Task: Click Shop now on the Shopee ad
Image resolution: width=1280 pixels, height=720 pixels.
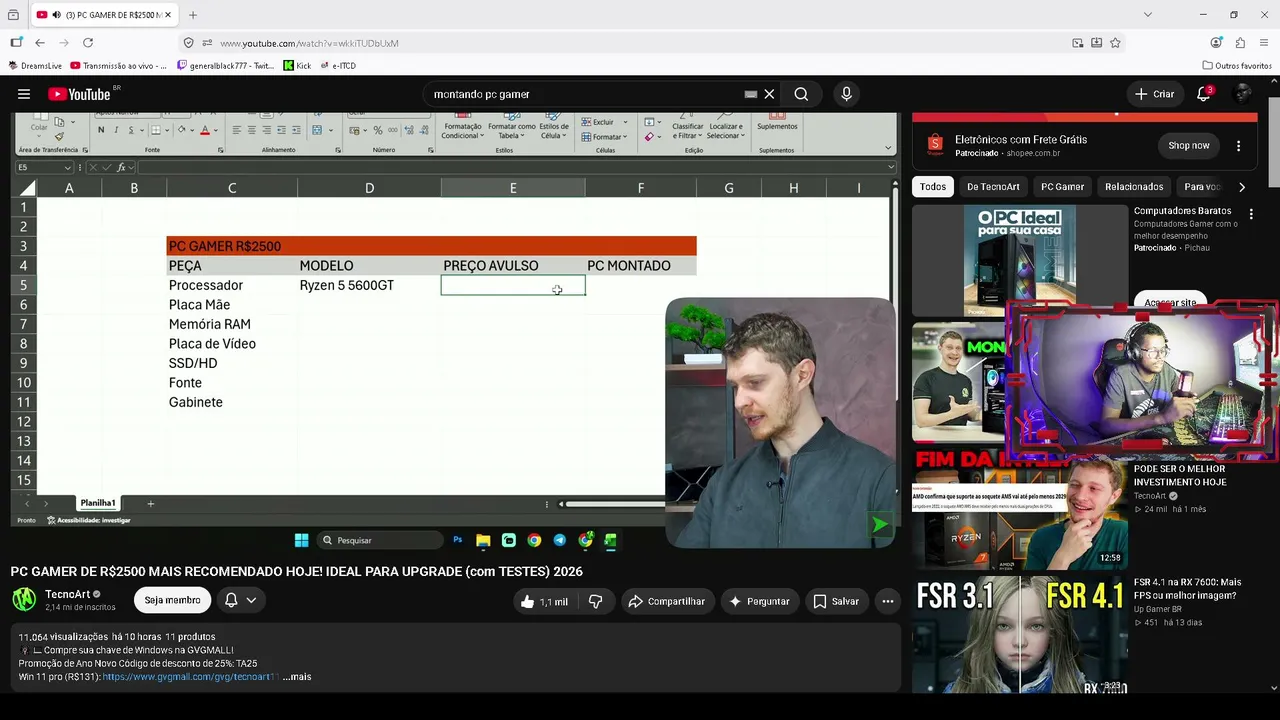Action: [1189, 146]
